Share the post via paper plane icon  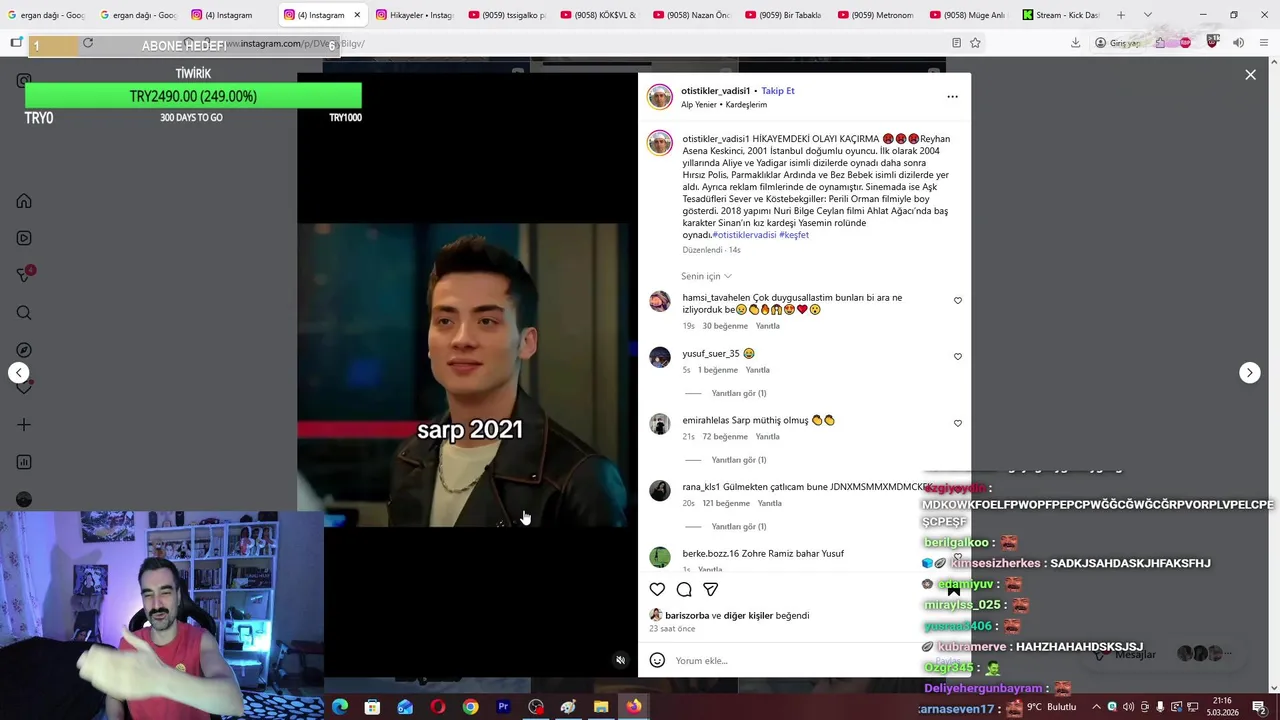[710, 589]
